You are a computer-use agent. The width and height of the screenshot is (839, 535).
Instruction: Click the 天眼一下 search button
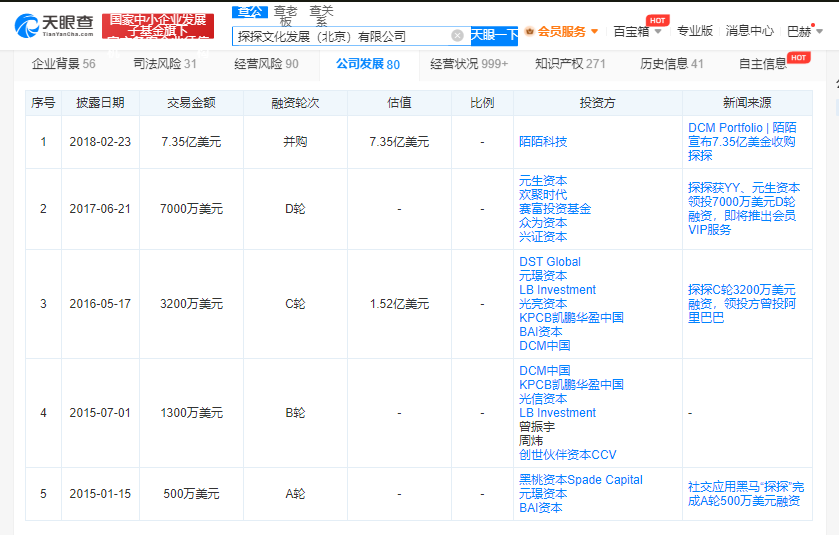click(x=495, y=36)
